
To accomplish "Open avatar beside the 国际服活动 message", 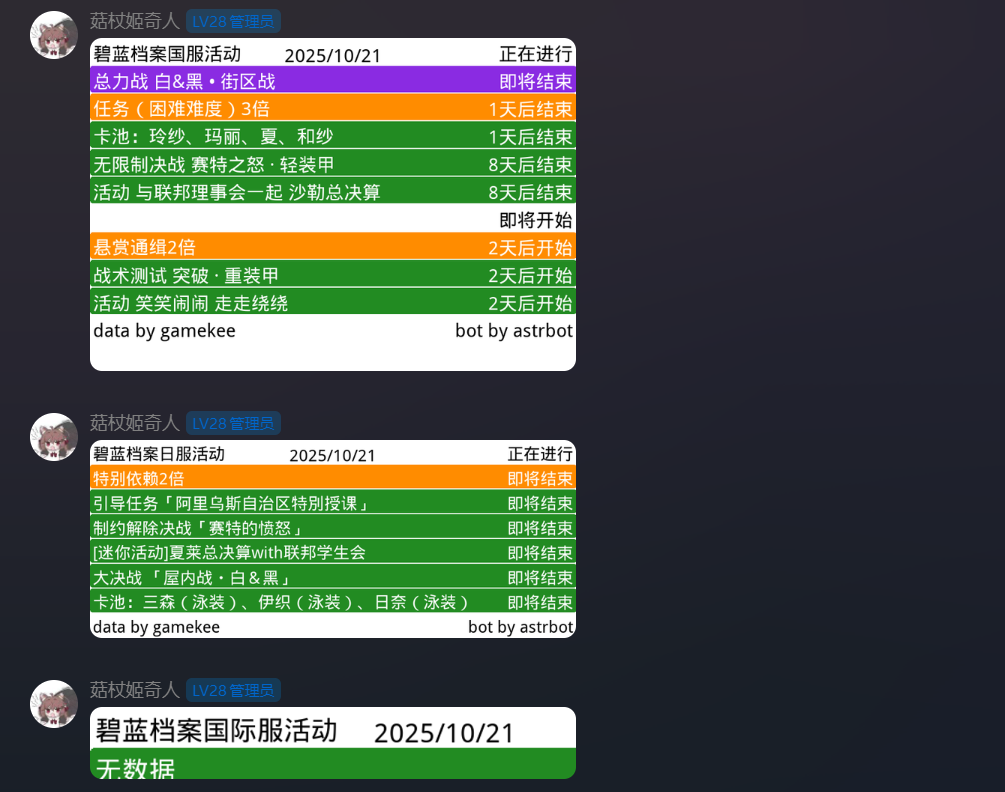I will point(54,704).
